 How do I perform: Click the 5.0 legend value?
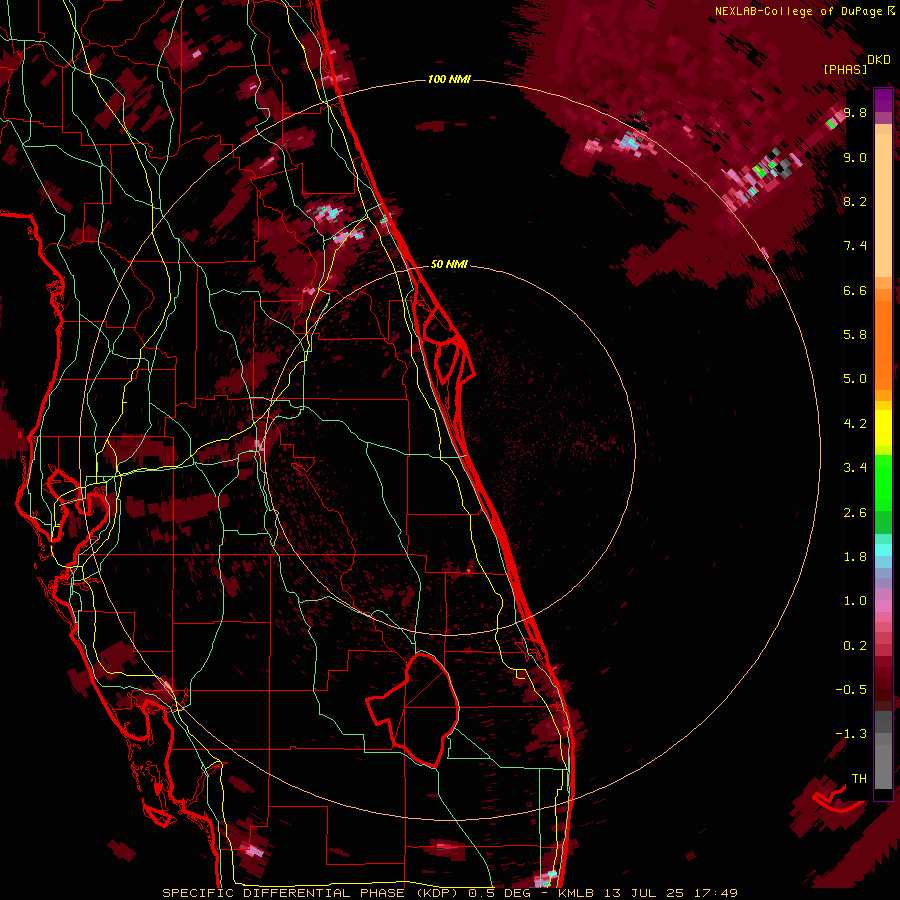pyautogui.click(x=855, y=379)
